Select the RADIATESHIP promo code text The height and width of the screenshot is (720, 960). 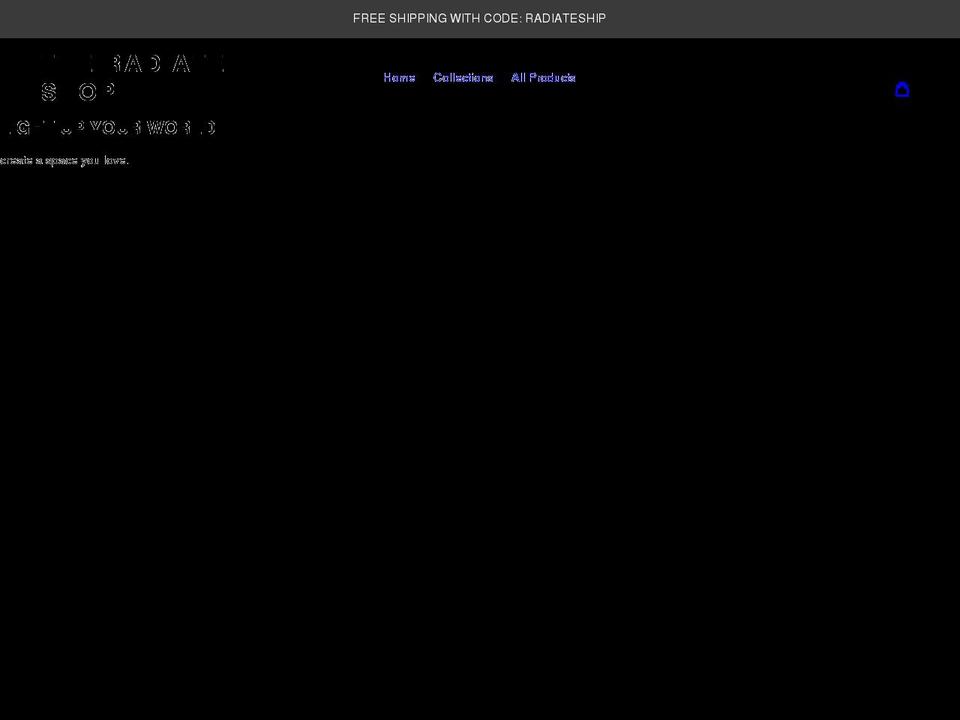pos(567,18)
